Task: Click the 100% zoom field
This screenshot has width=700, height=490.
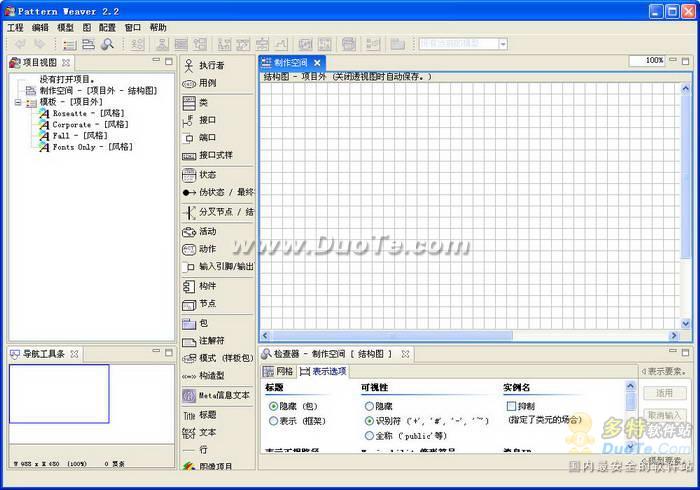Action: pos(647,61)
